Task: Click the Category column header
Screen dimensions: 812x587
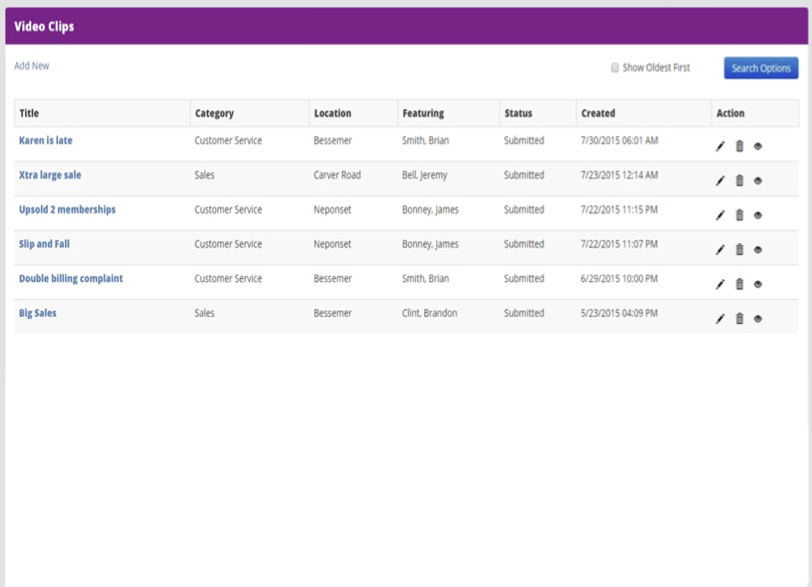Action: pos(214,113)
